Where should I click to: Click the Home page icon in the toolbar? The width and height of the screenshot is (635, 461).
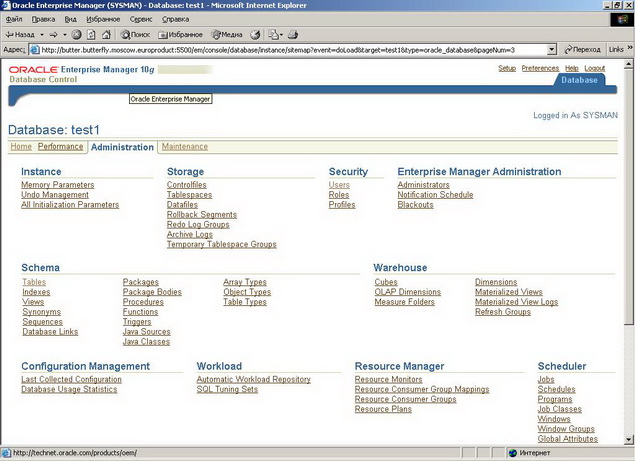(x=106, y=35)
